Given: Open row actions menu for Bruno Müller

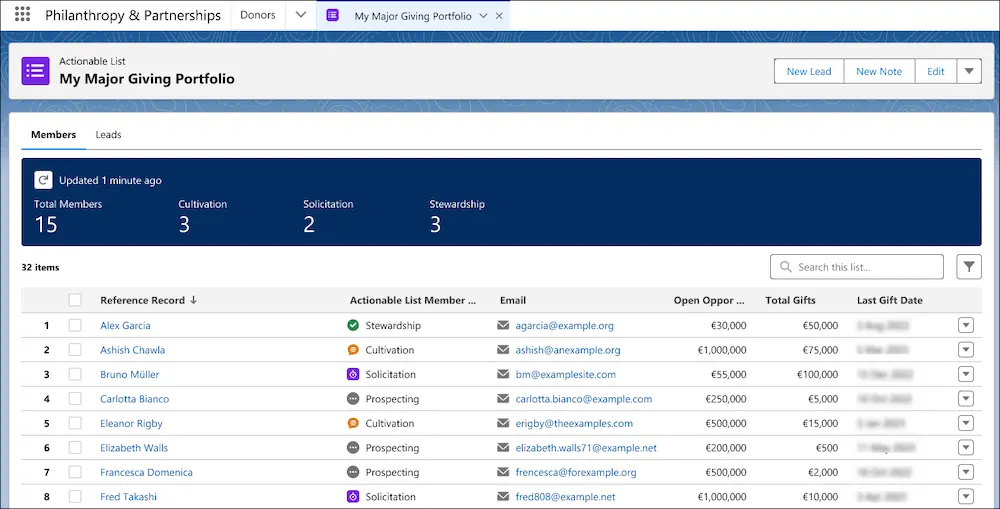Looking at the screenshot, I should coord(966,374).
